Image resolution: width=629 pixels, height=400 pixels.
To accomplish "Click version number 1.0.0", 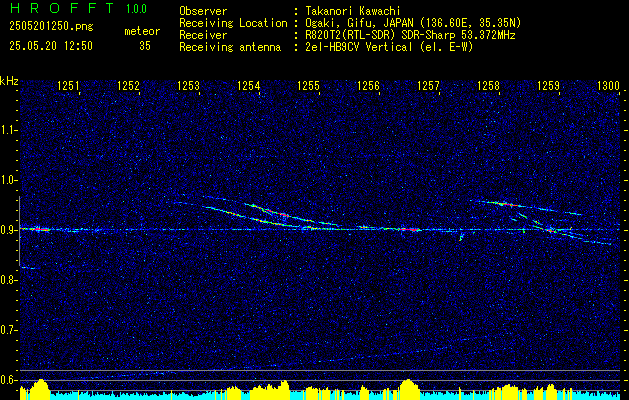I will click(136, 8).
